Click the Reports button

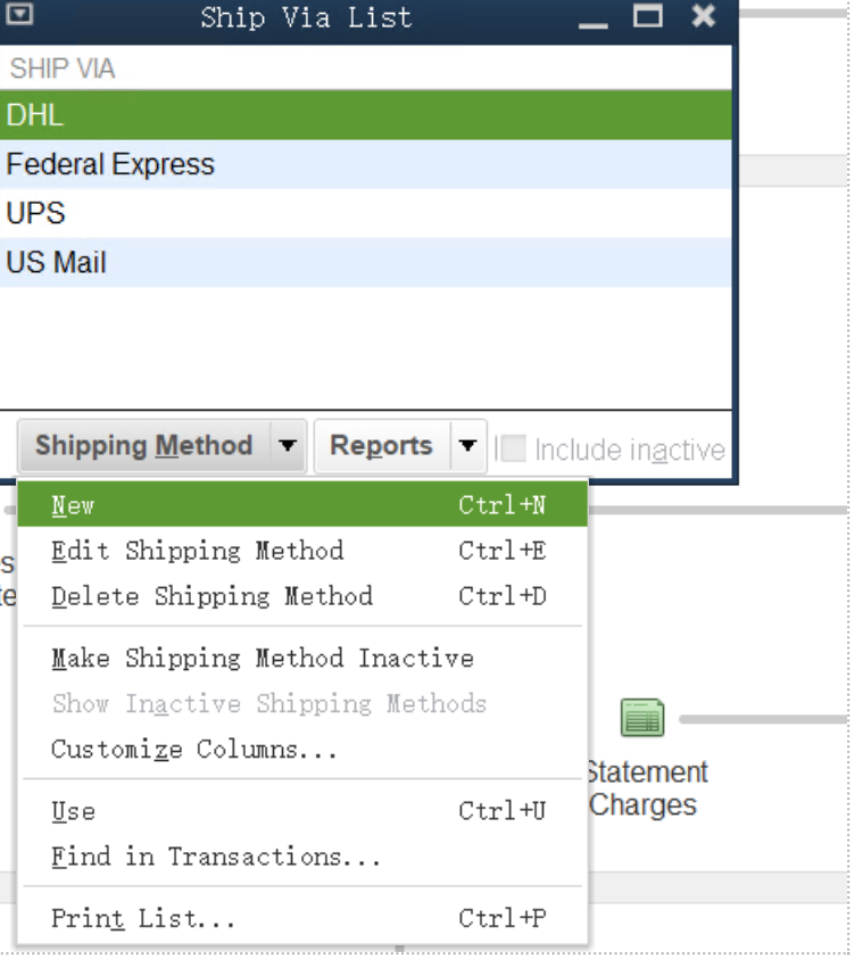[381, 446]
